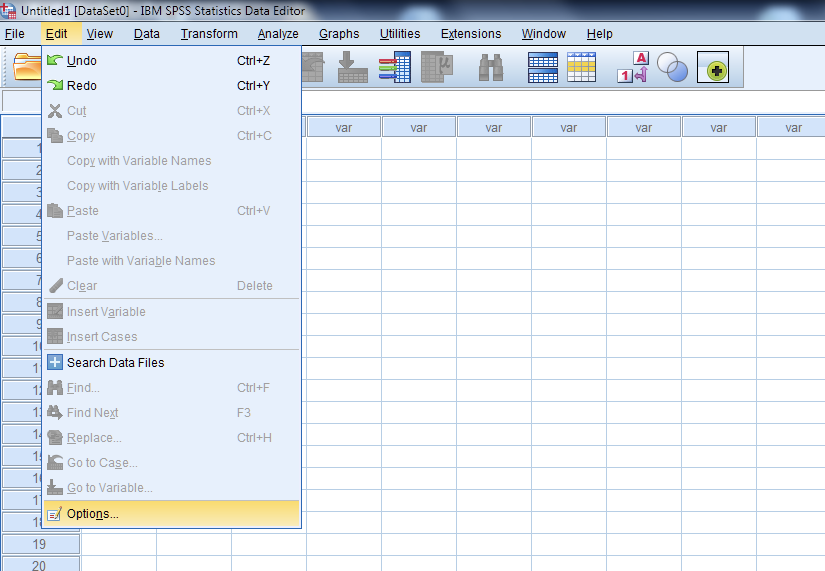
Task: Choose Search Data Files menu entry
Action: (115, 363)
